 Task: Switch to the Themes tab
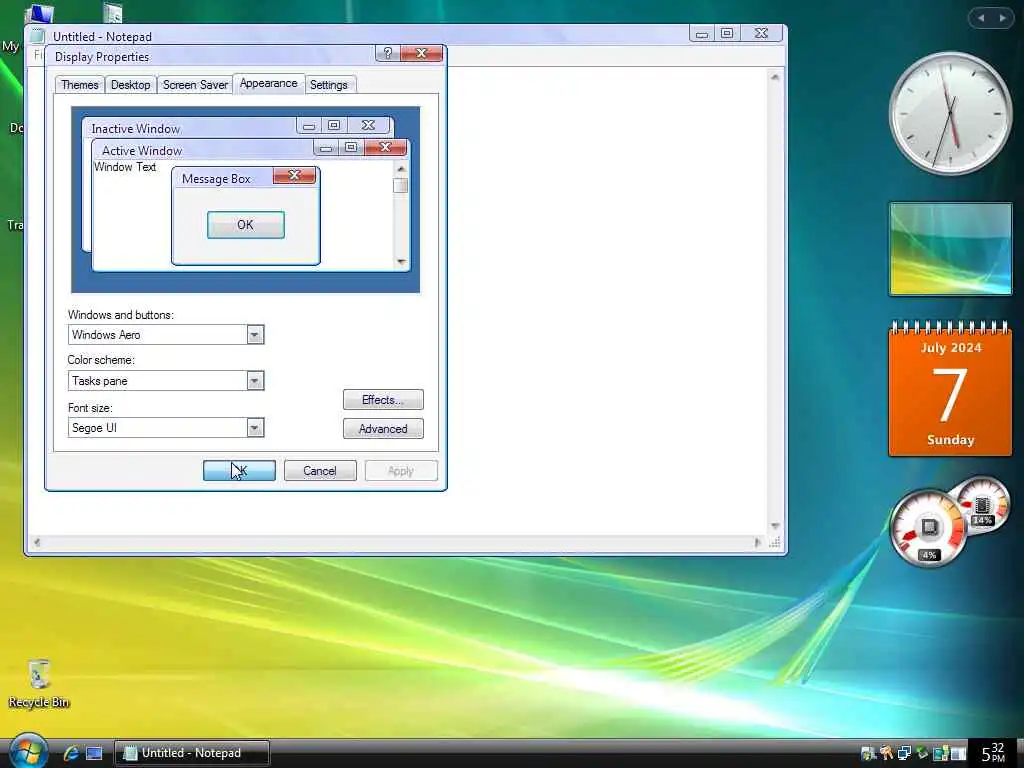point(80,85)
